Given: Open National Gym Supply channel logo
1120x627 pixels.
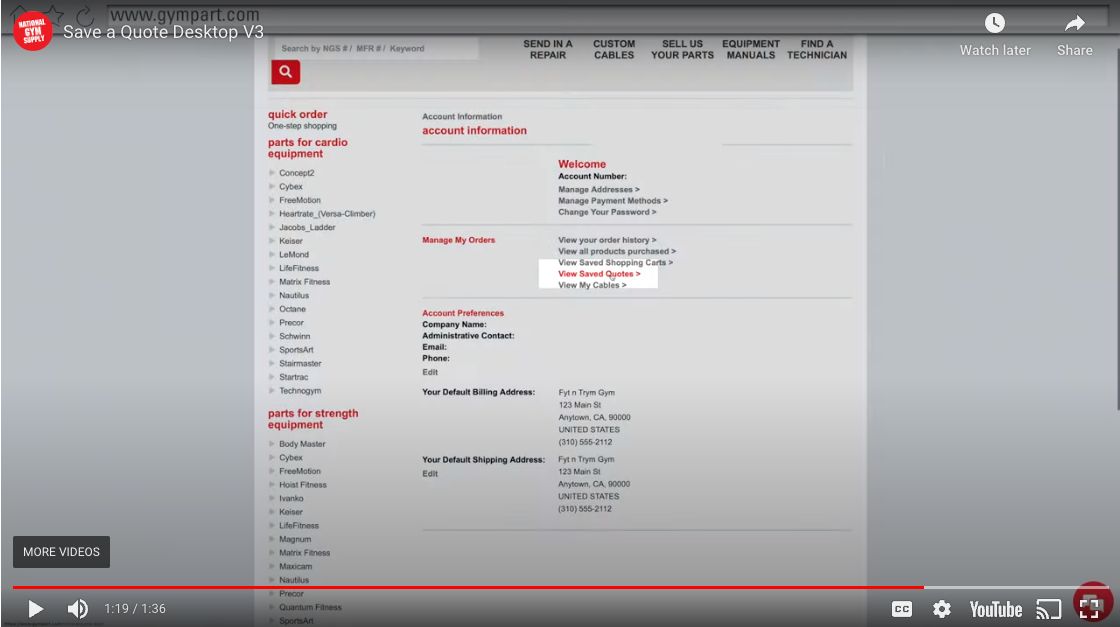Looking at the screenshot, I should point(33,31).
